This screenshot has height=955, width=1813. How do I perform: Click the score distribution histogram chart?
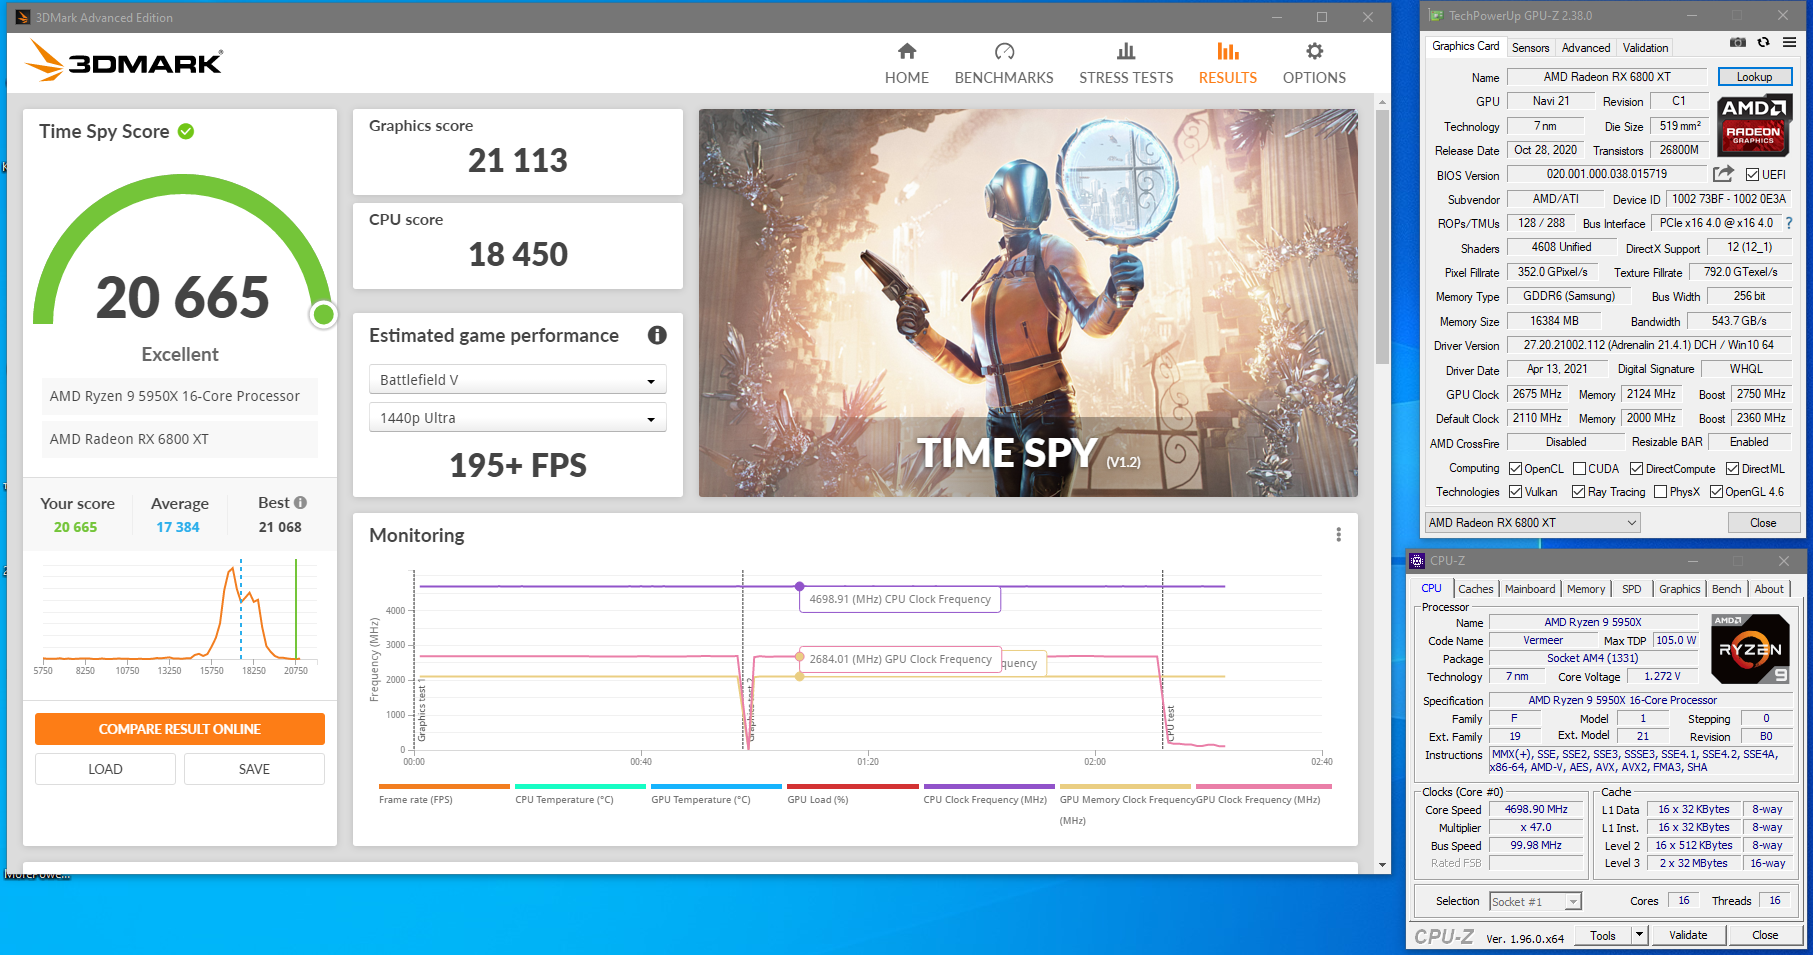pos(180,618)
